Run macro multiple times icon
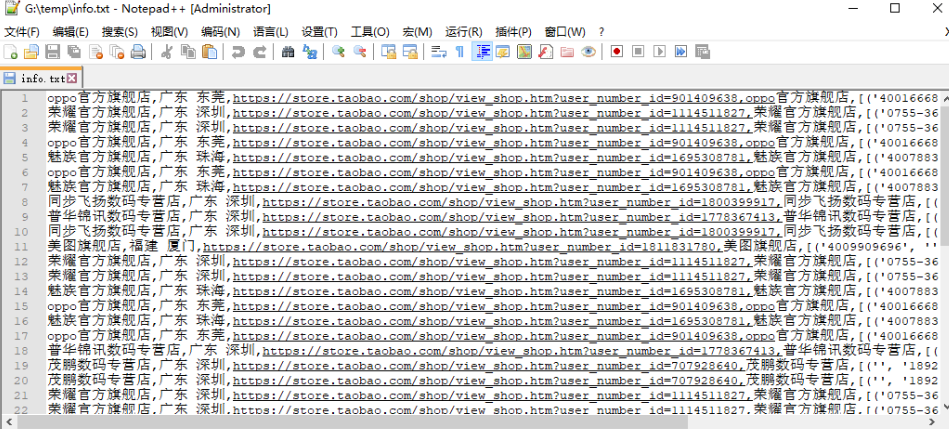This screenshot has height=429, width=949. coord(680,52)
